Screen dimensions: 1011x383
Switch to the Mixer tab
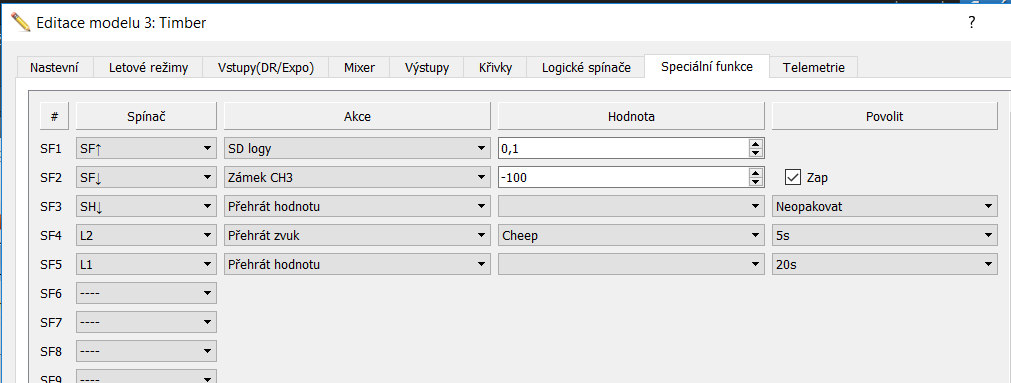359,68
